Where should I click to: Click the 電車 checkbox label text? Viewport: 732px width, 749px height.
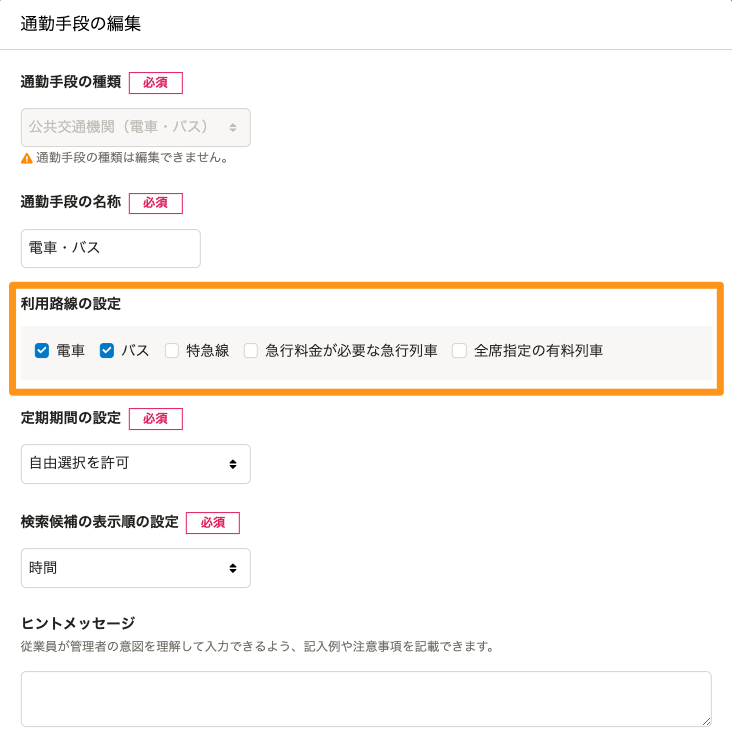pos(70,351)
